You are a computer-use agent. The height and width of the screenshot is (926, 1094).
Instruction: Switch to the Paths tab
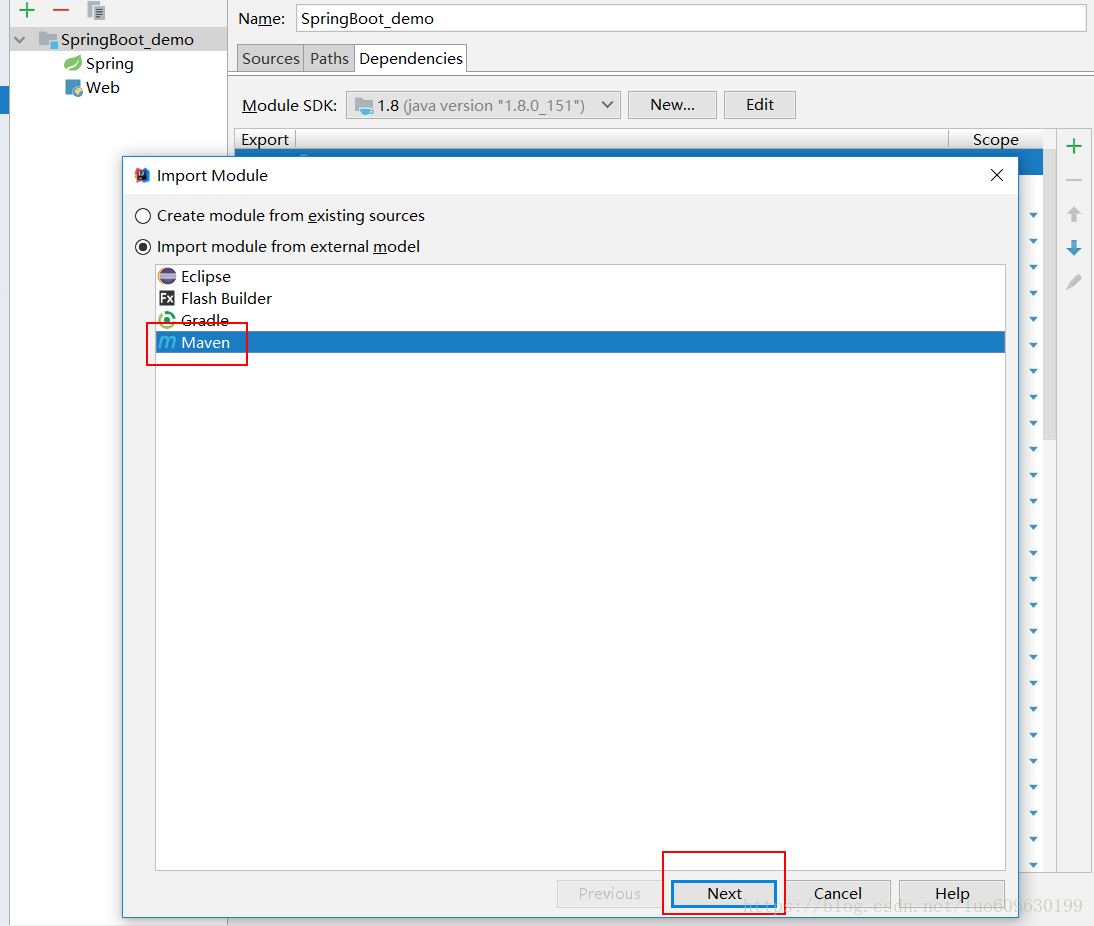click(x=329, y=59)
